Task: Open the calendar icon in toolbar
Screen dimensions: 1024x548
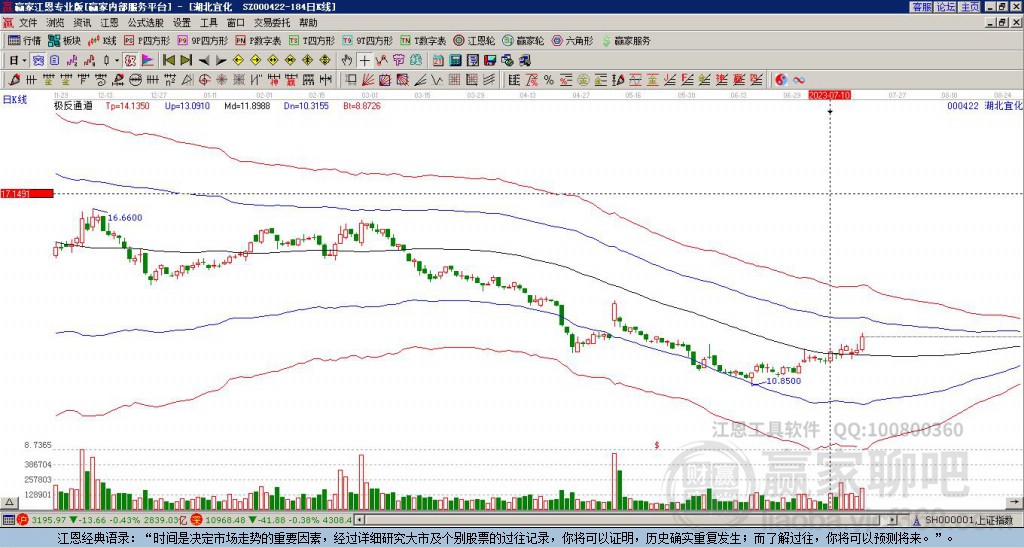Action: click(438, 61)
